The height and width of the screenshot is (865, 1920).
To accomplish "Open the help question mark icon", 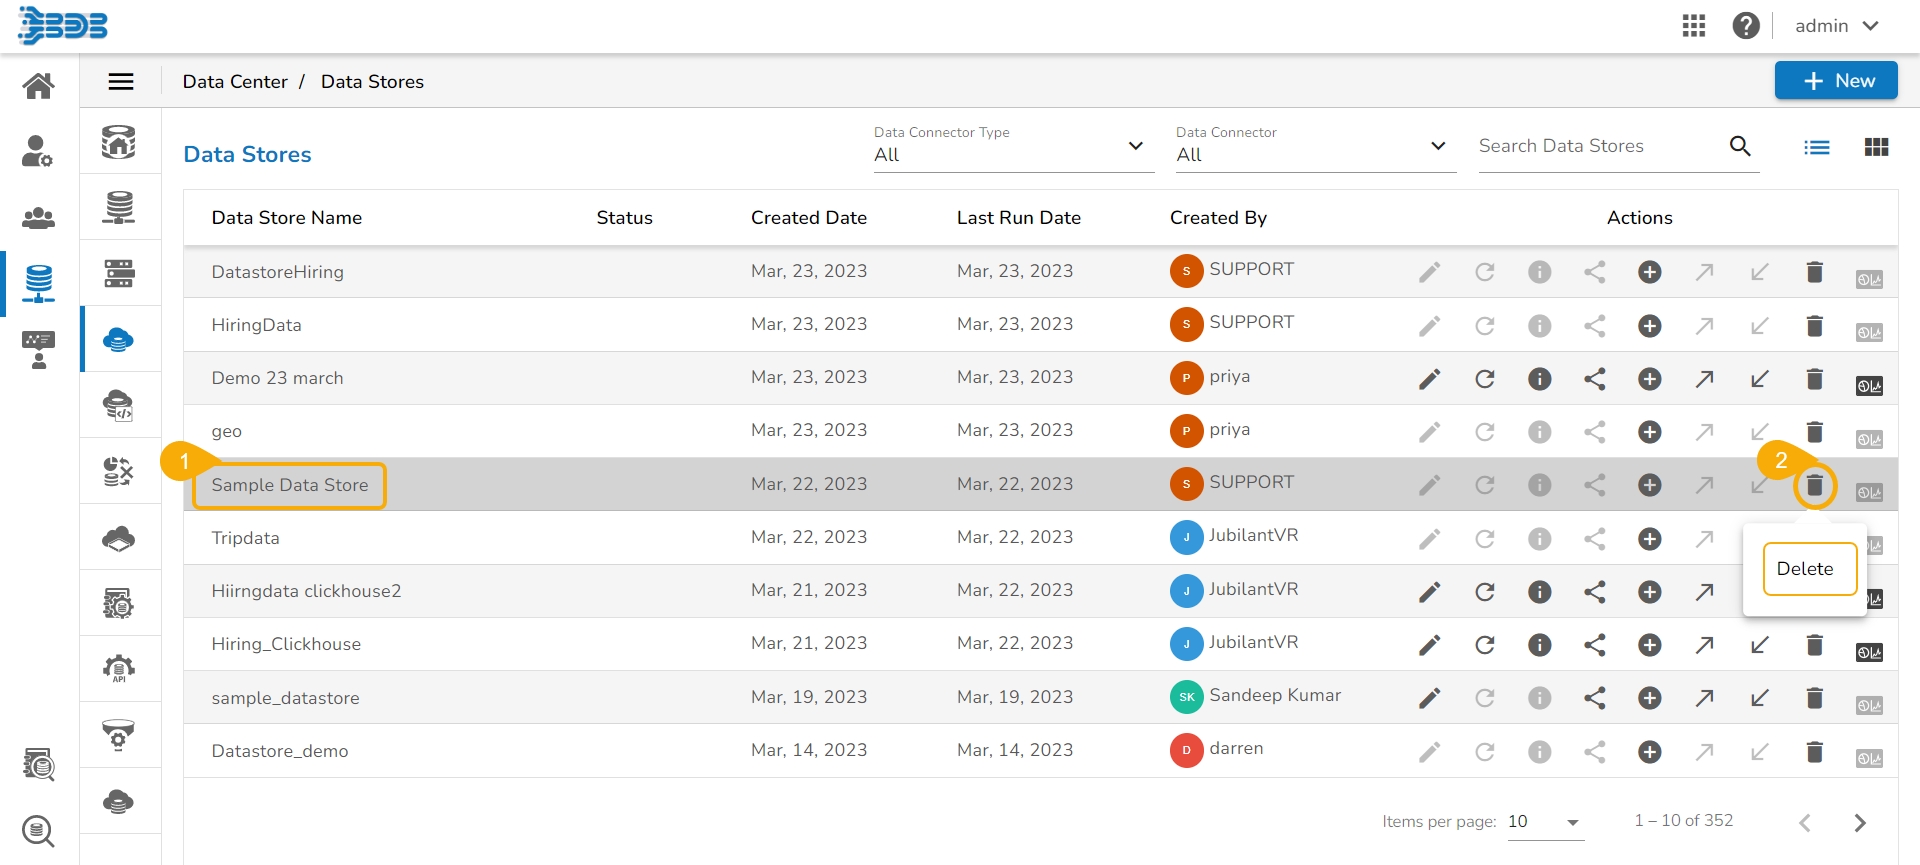I will click(x=1746, y=26).
